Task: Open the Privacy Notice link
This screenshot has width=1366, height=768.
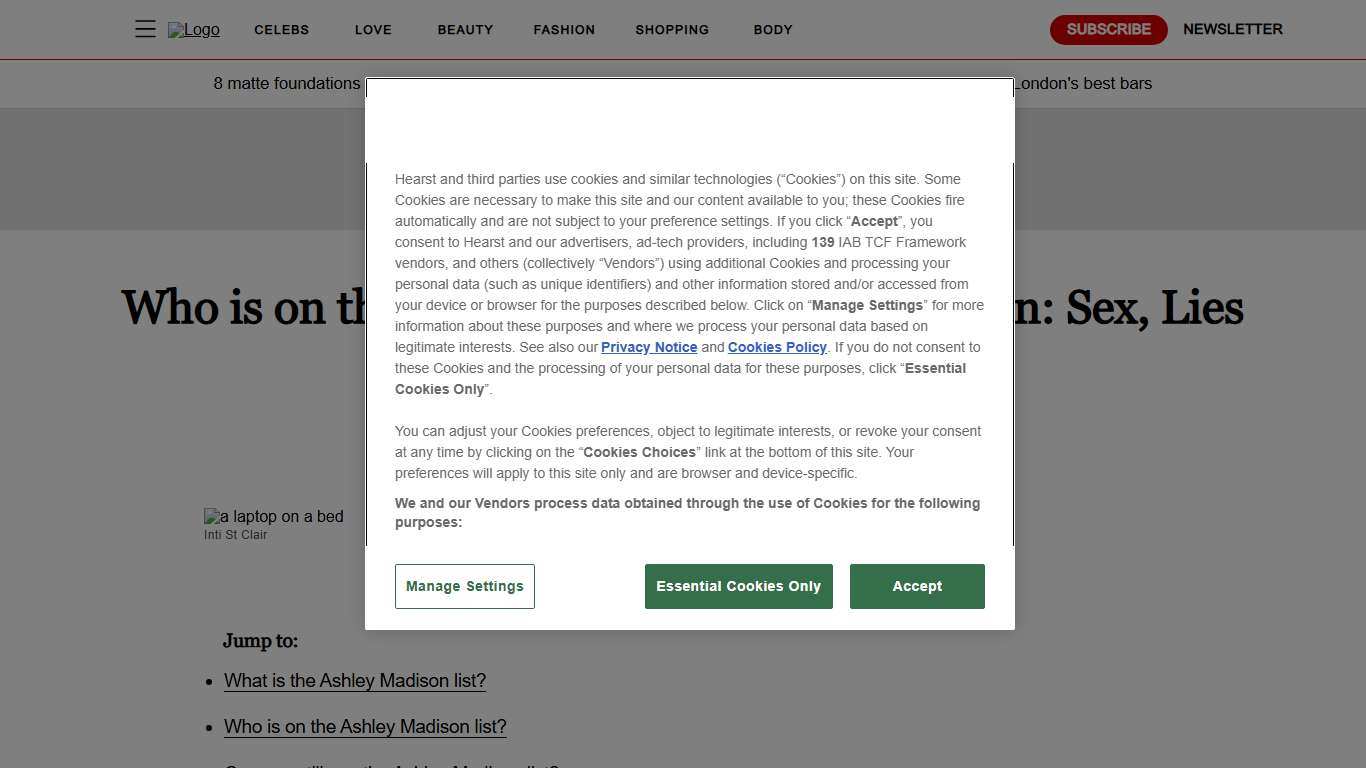Action: click(x=648, y=347)
